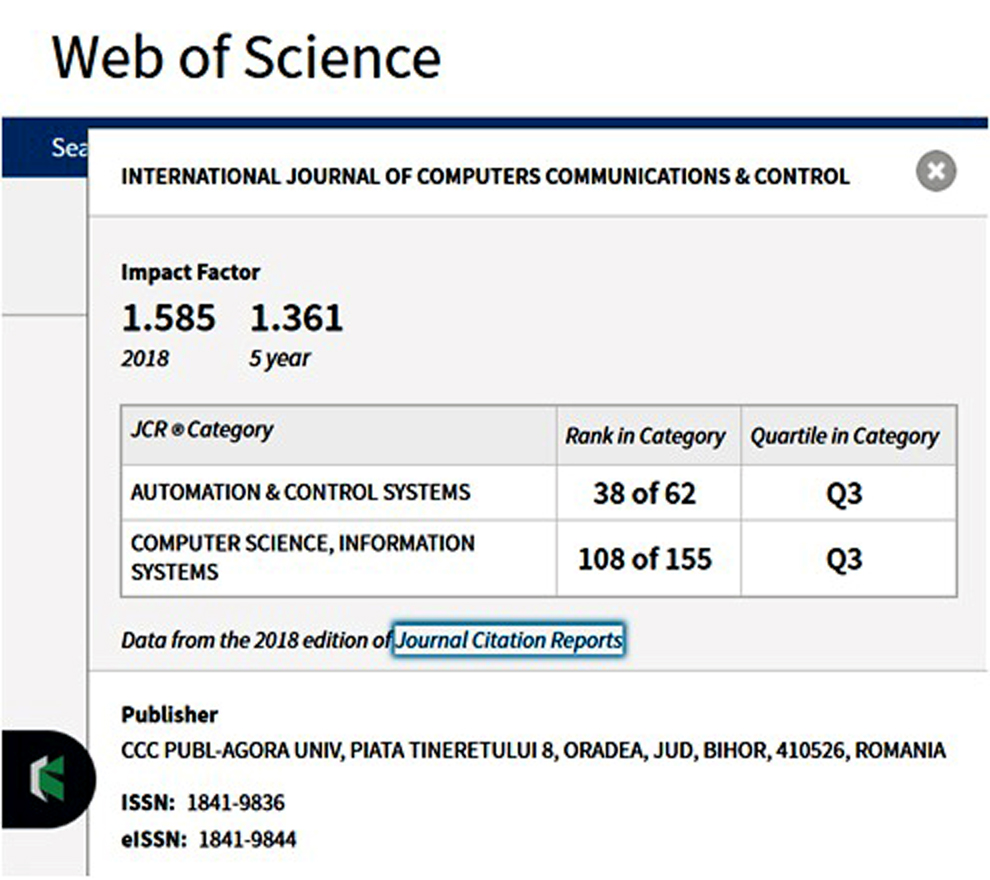Select the 2018 impact factor value 1.585
The image size is (990, 880).
tap(168, 319)
